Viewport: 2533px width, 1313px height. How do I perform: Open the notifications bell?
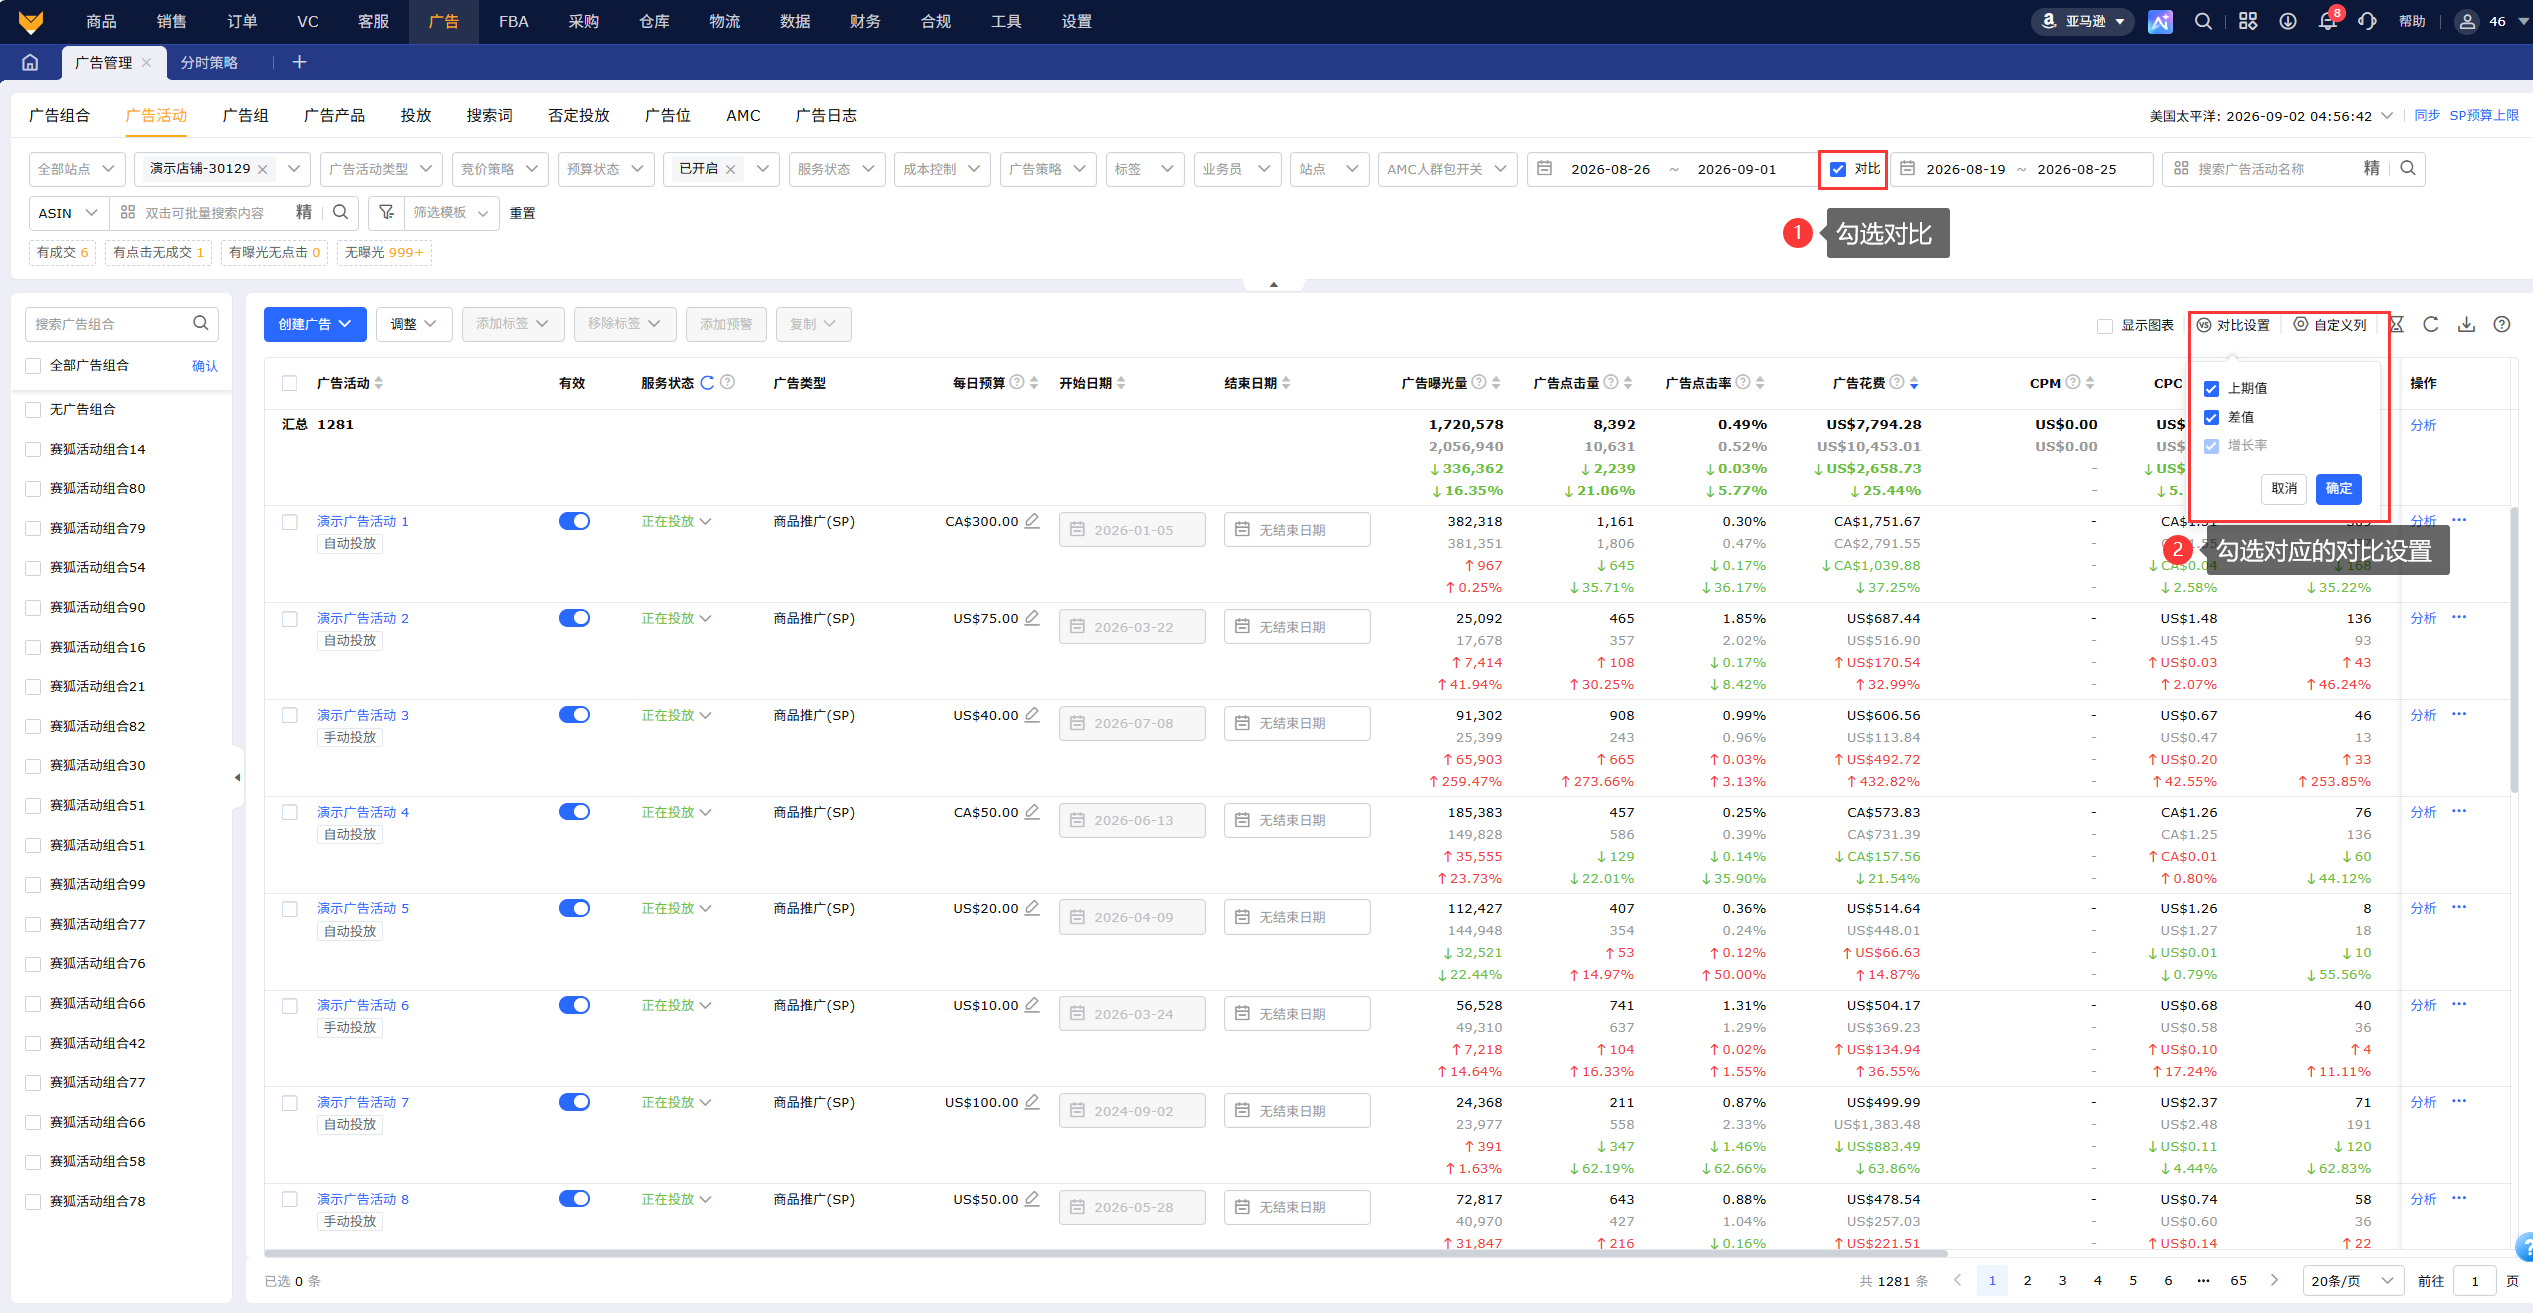[x=2328, y=21]
